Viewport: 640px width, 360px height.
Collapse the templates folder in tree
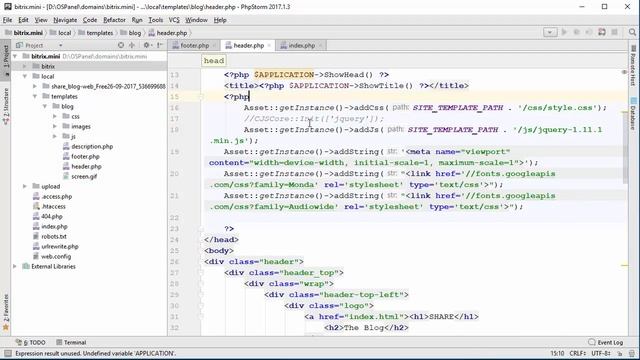(35, 96)
